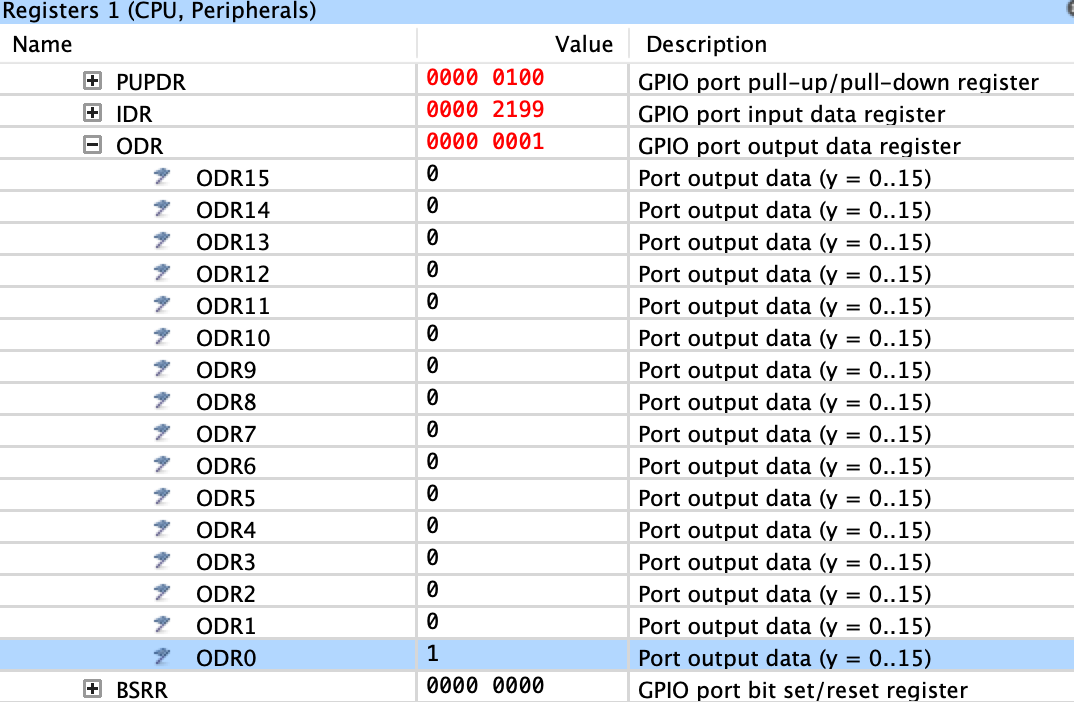Image resolution: width=1074 pixels, height=702 pixels.
Task: Click the bitfield icon beside ODR10
Action: (x=162, y=336)
